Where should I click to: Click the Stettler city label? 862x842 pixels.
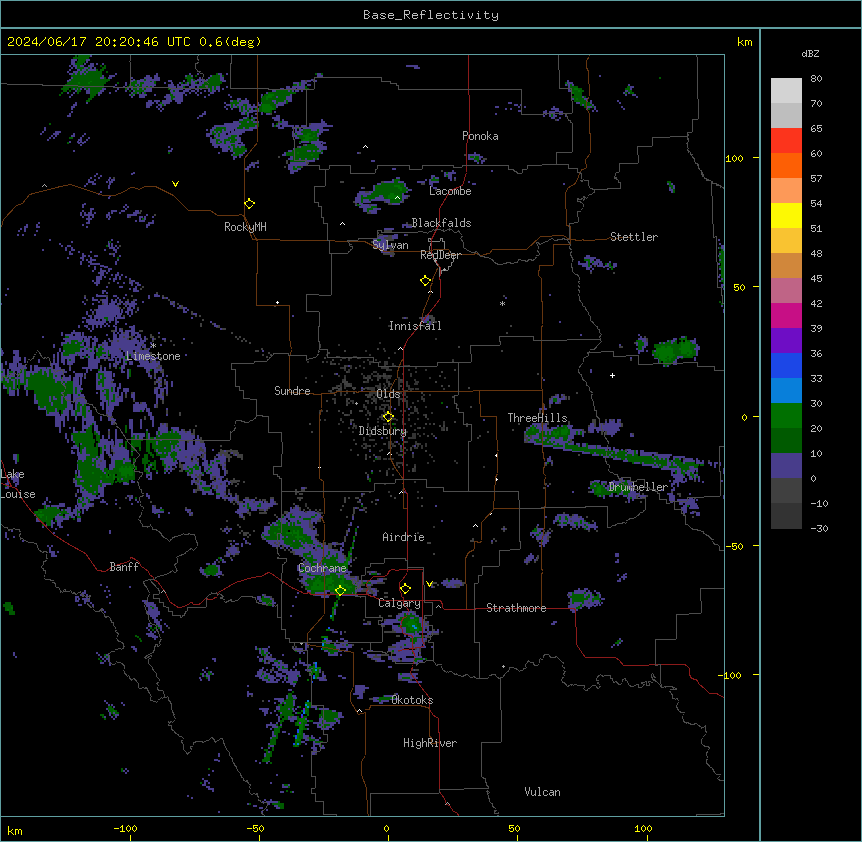(x=634, y=237)
